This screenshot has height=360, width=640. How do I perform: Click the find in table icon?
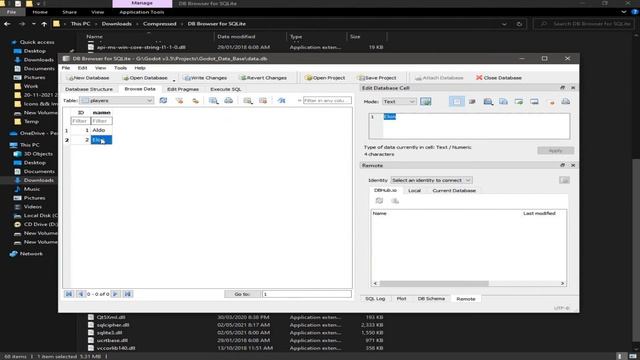pyautogui.click(x=282, y=100)
